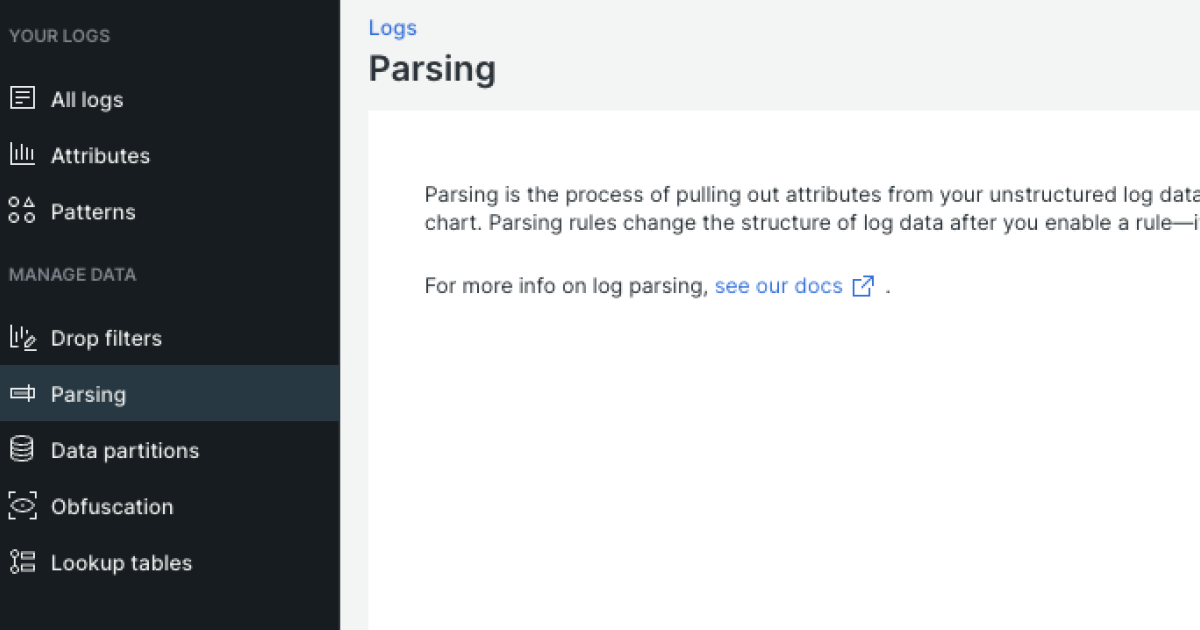Click the All logs document icon
This screenshot has height=630, width=1200.
tap(22, 98)
